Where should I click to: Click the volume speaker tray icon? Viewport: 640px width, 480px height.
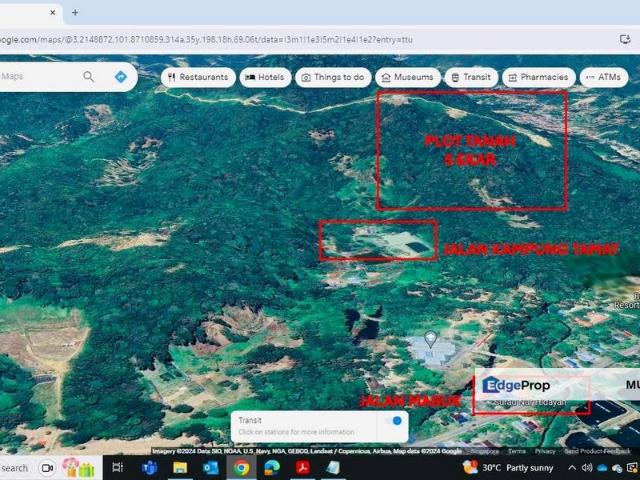(x=587, y=468)
